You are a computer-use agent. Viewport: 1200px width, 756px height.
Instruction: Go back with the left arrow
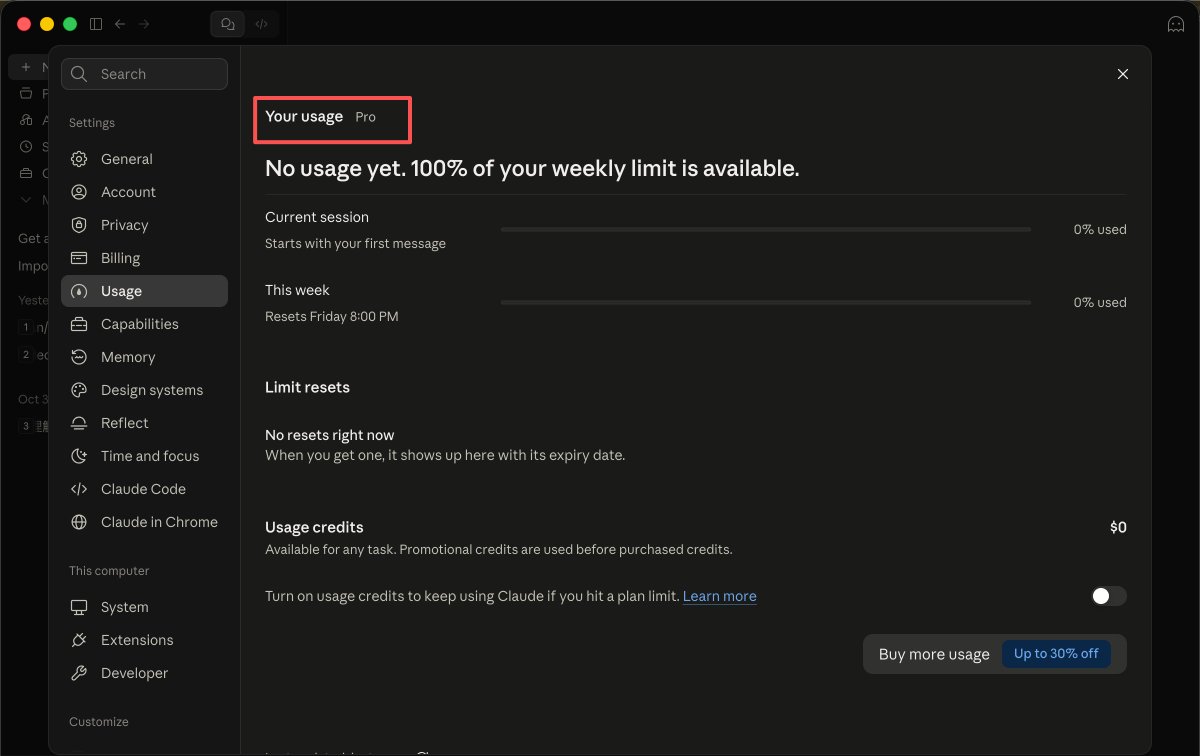(x=120, y=24)
